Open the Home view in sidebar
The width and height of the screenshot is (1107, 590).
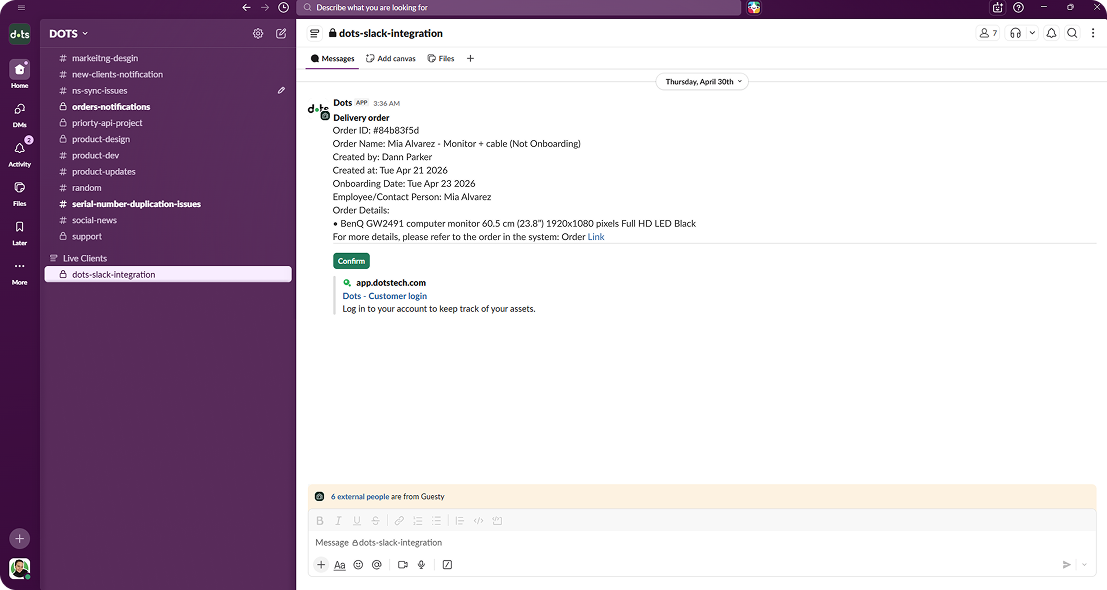tap(19, 74)
